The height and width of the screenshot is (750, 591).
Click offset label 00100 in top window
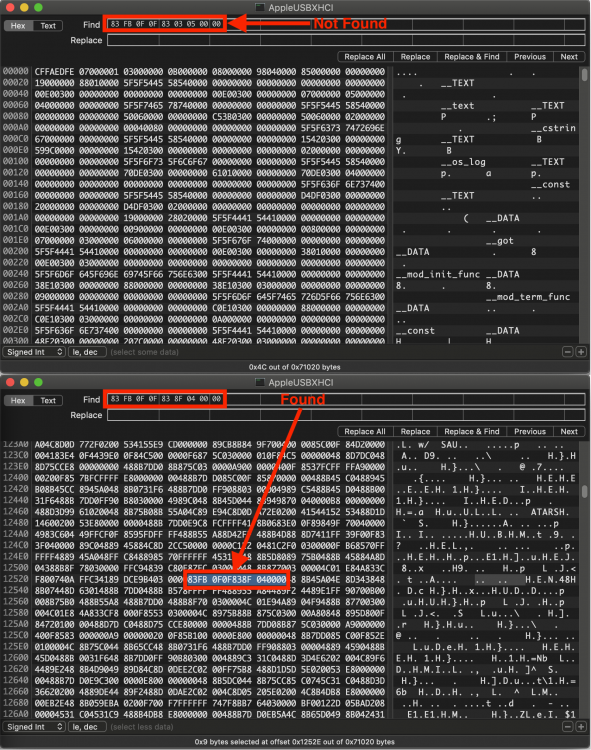coord(16,162)
